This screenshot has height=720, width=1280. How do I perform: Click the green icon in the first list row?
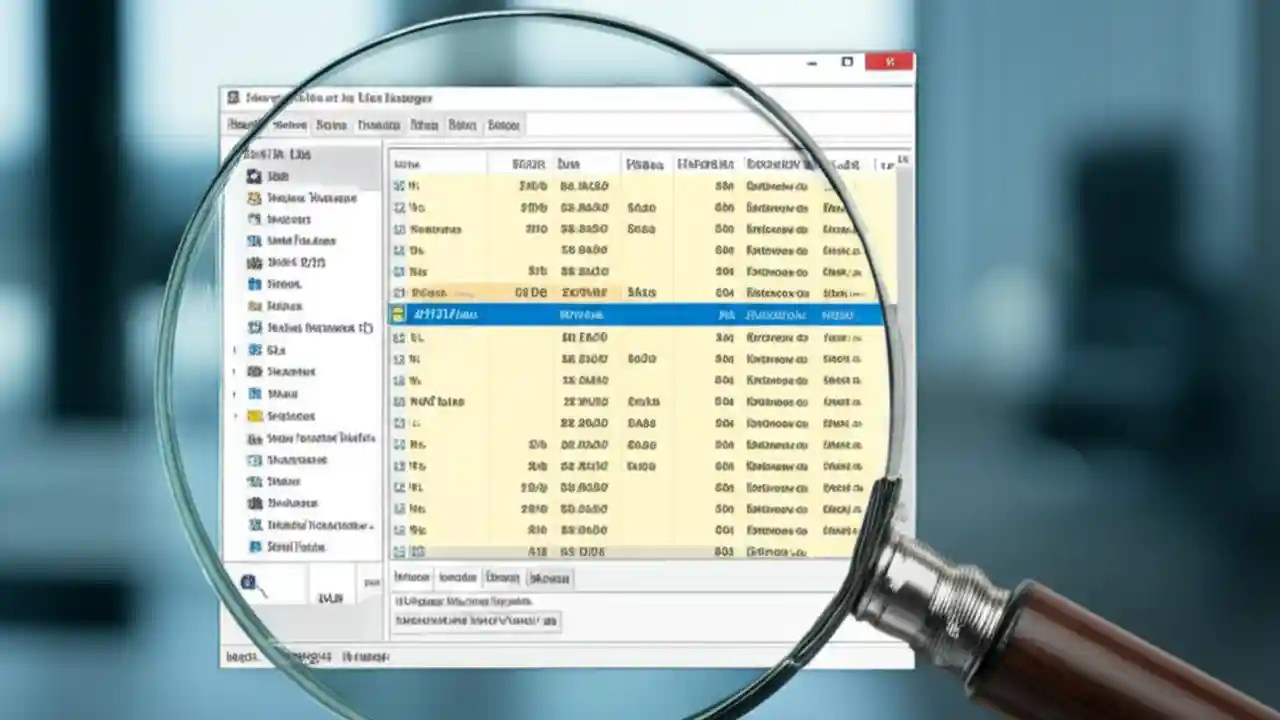click(x=398, y=186)
